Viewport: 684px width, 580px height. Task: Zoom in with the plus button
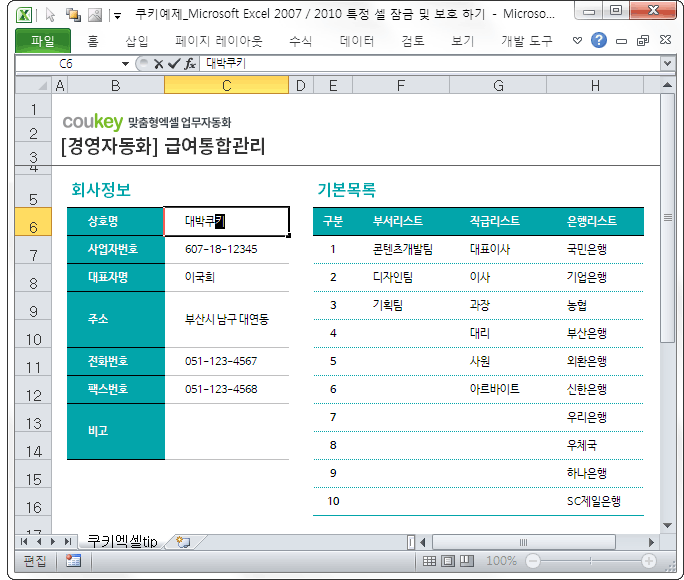coord(649,561)
